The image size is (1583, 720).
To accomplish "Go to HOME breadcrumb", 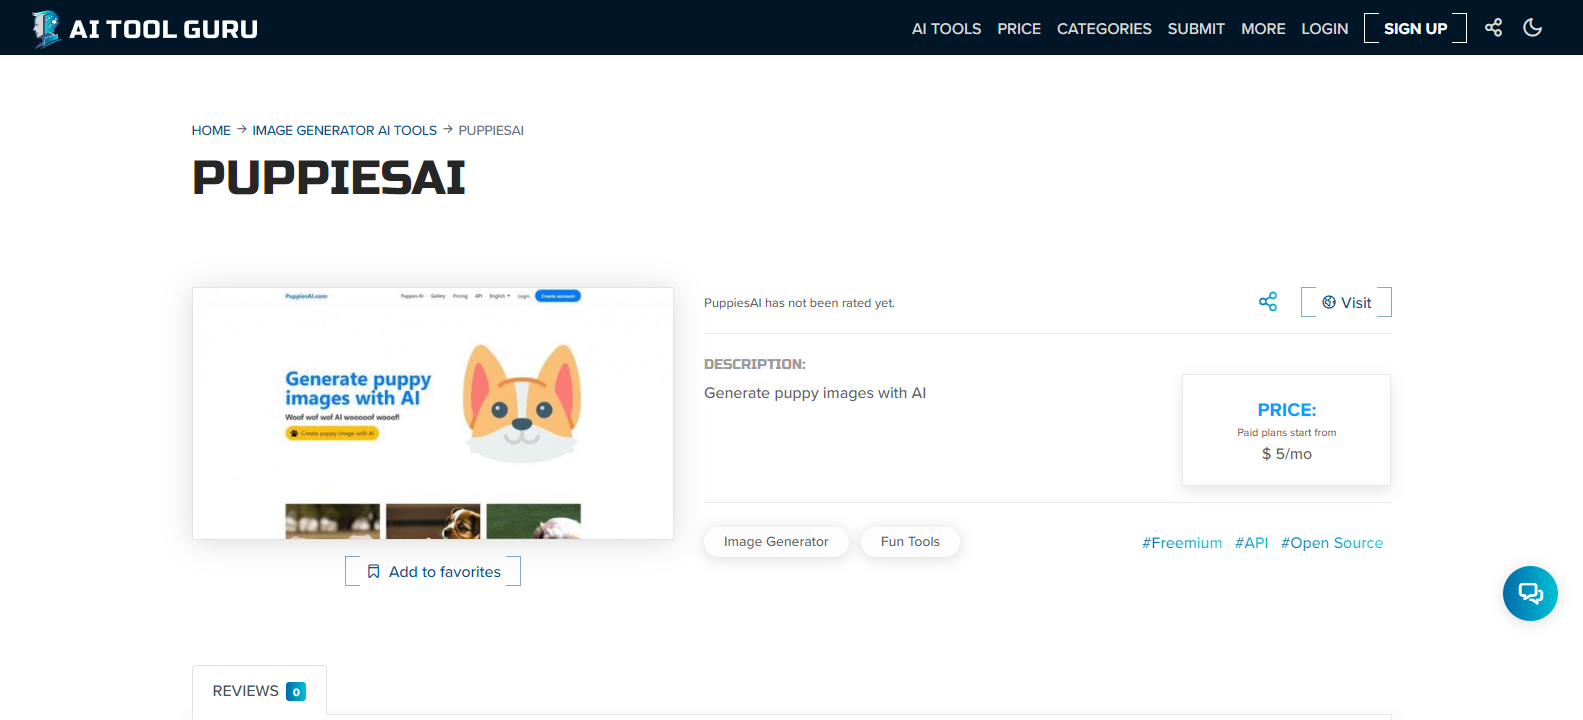I will [211, 130].
